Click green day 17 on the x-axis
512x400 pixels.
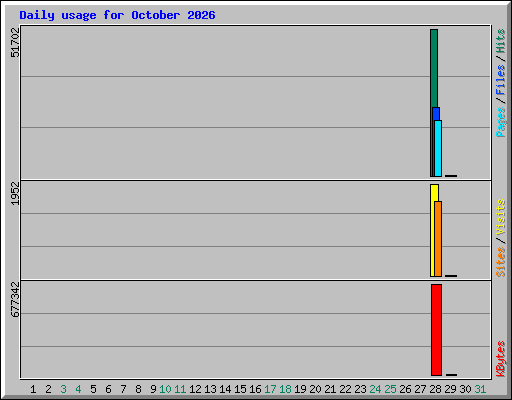pyautogui.click(x=270, y=389)
